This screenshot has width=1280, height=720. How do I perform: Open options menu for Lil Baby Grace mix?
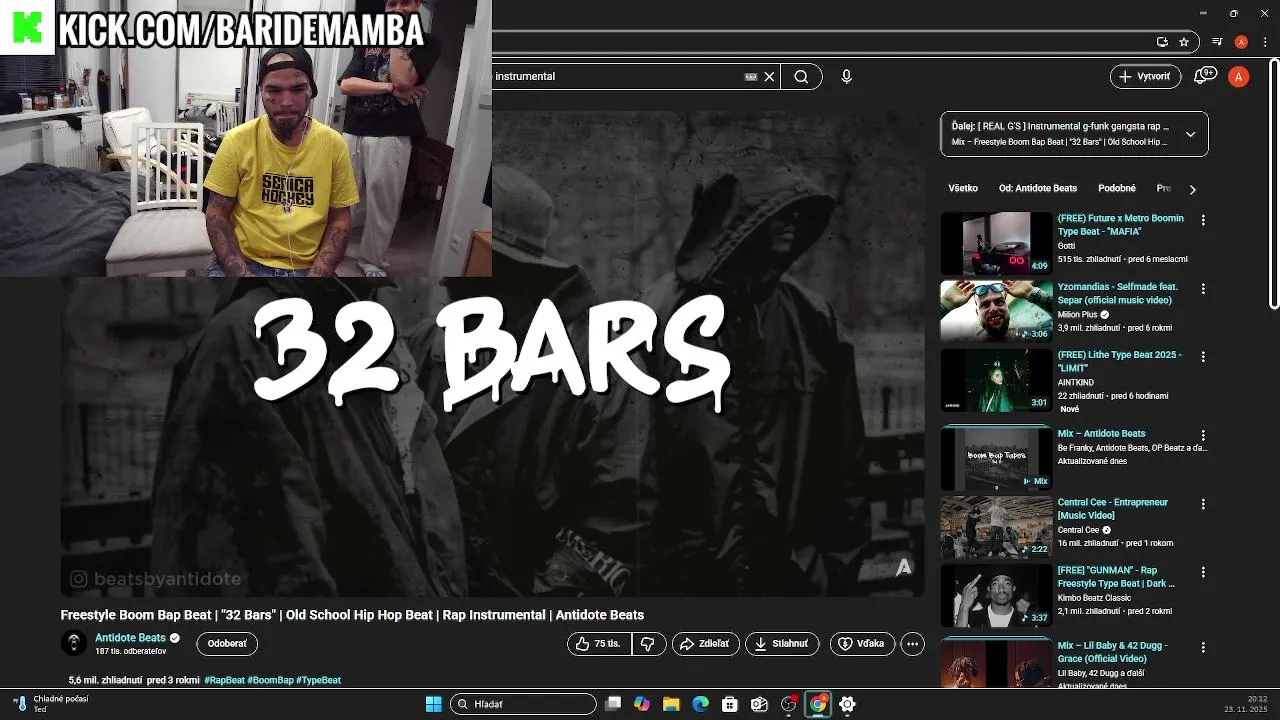1203,647
